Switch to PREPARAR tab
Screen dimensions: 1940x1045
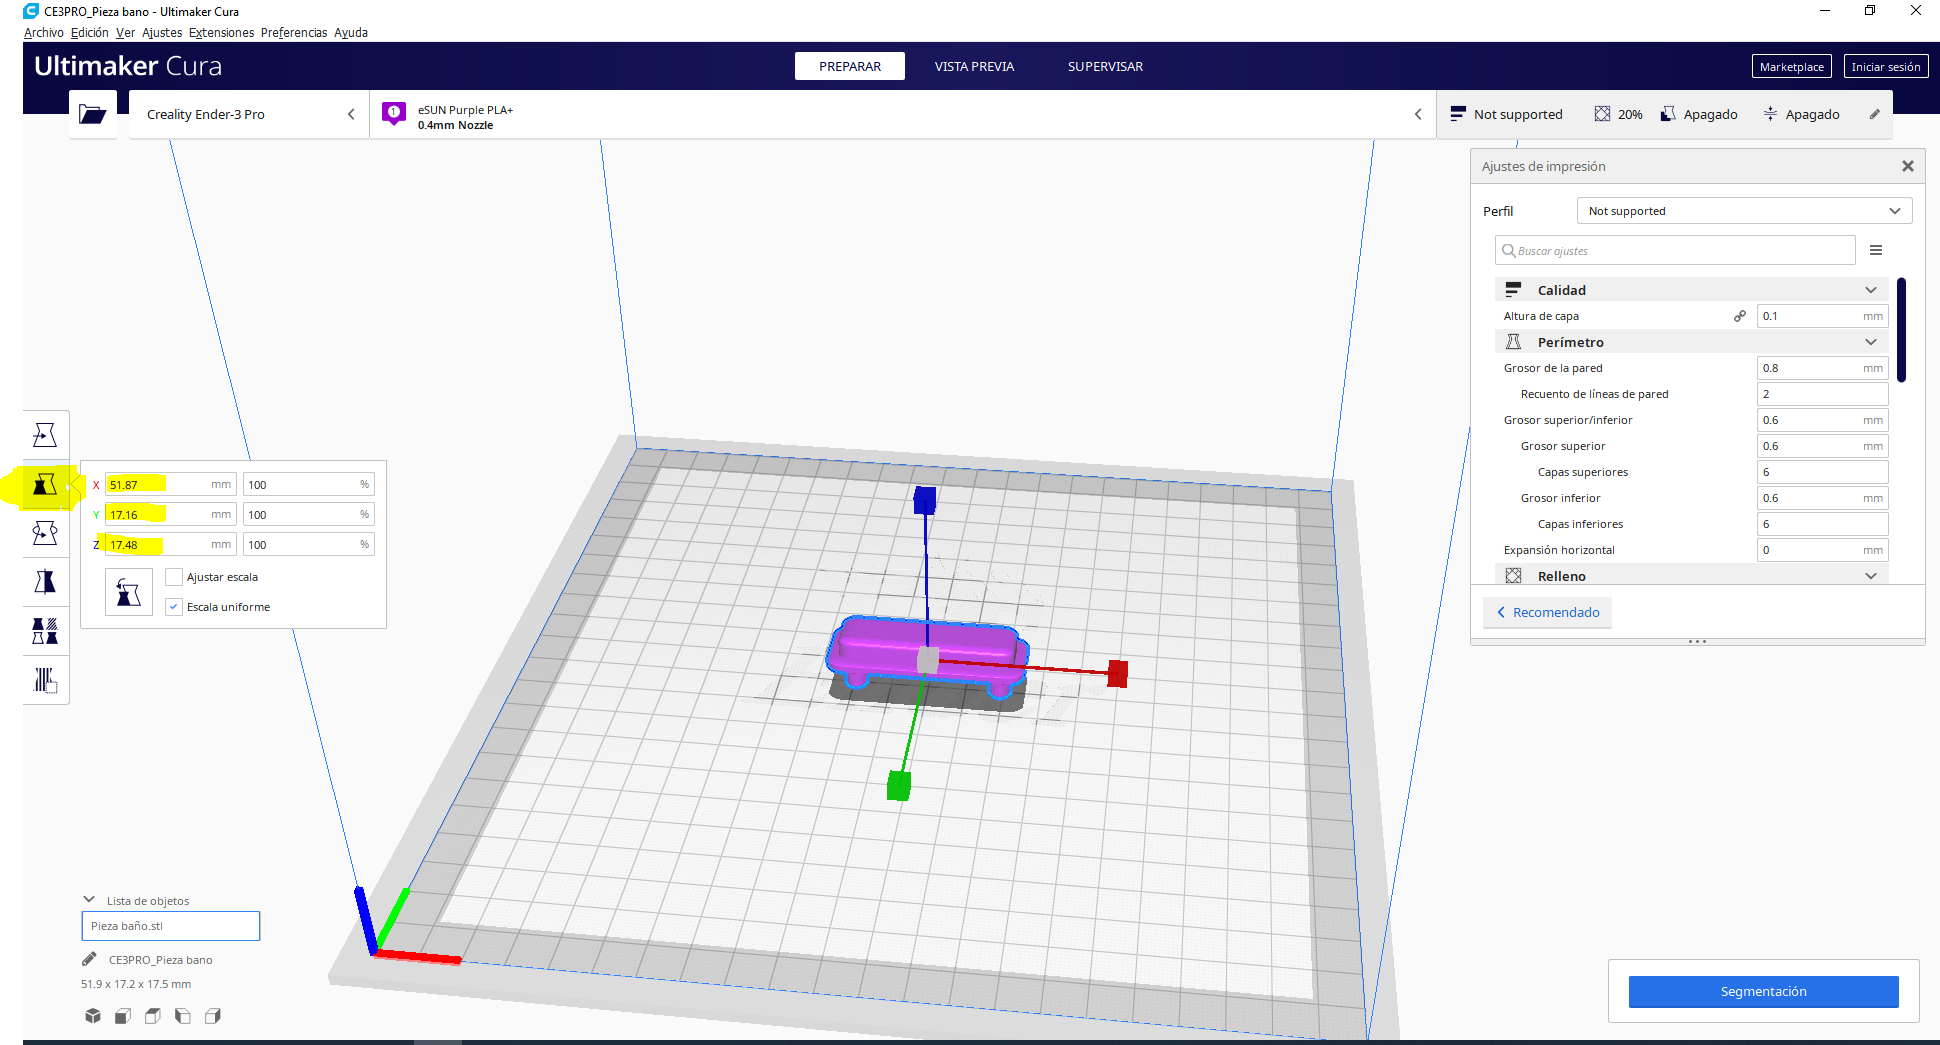(850, 66)
